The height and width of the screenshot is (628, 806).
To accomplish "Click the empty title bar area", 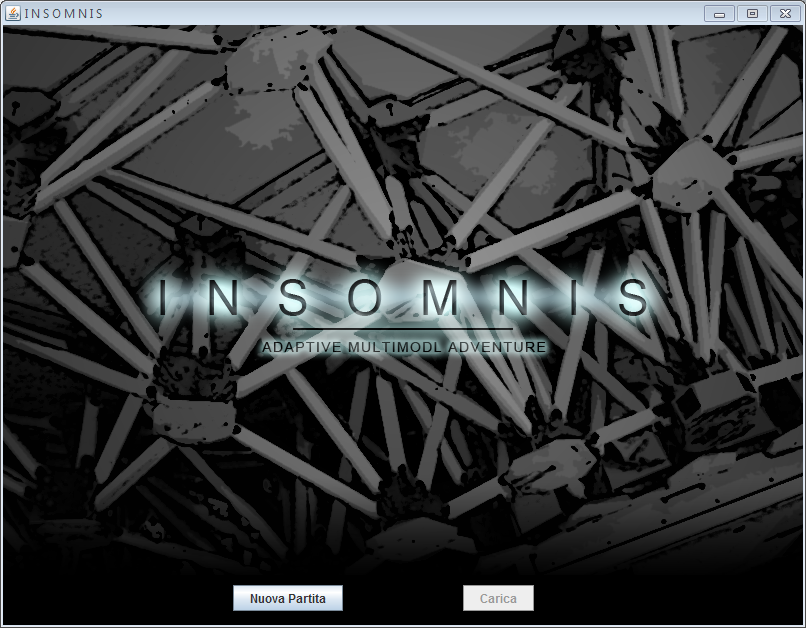I will [x=400, y=13].
